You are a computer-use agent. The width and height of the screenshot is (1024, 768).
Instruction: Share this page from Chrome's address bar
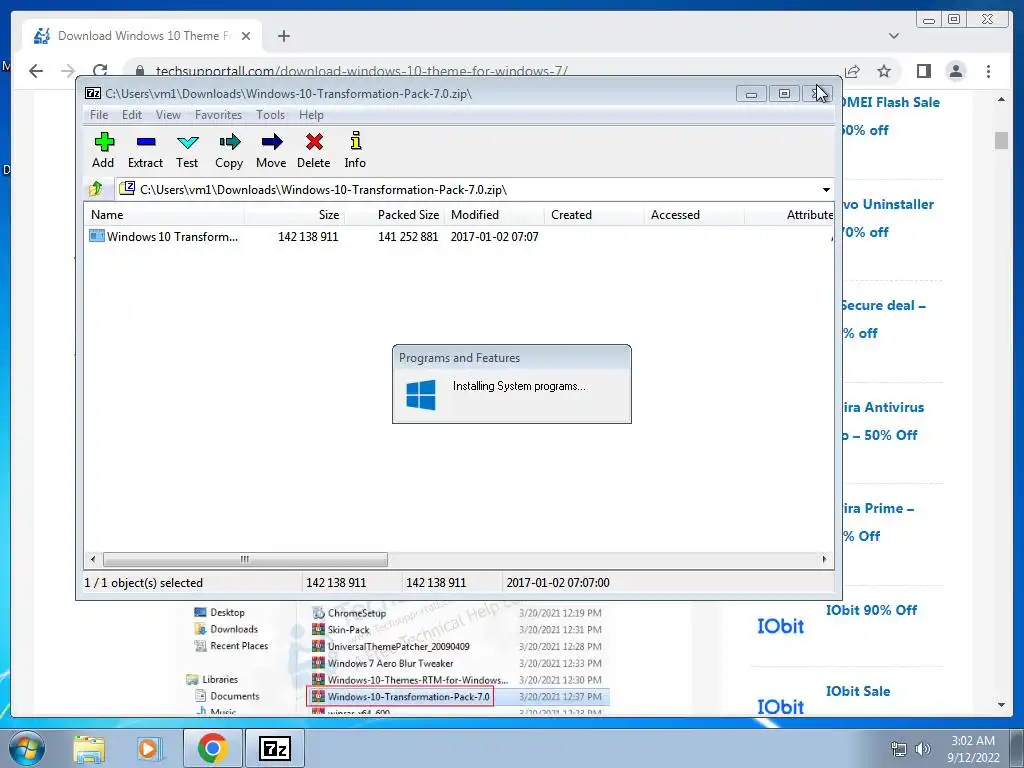pyautogui.click(x=852, y=71)
